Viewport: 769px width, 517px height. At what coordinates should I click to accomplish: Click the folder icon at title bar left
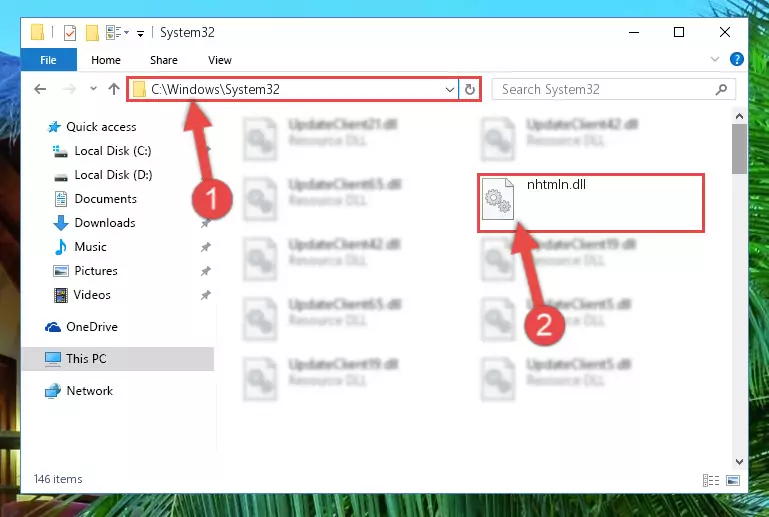[x=37, y=32]
